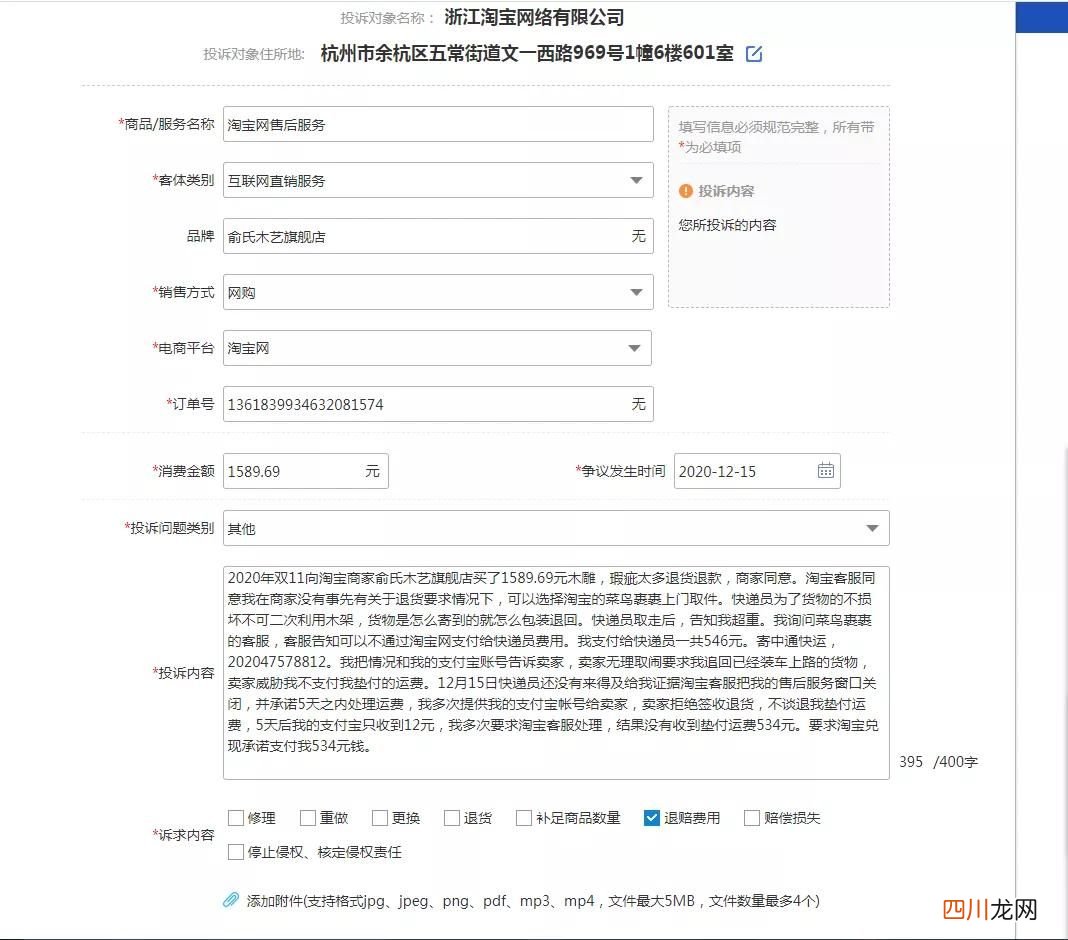Click the 消费金额 field showing 1589.69
The height and width of the screenshot is (940, 1068).
click(306, 471)
